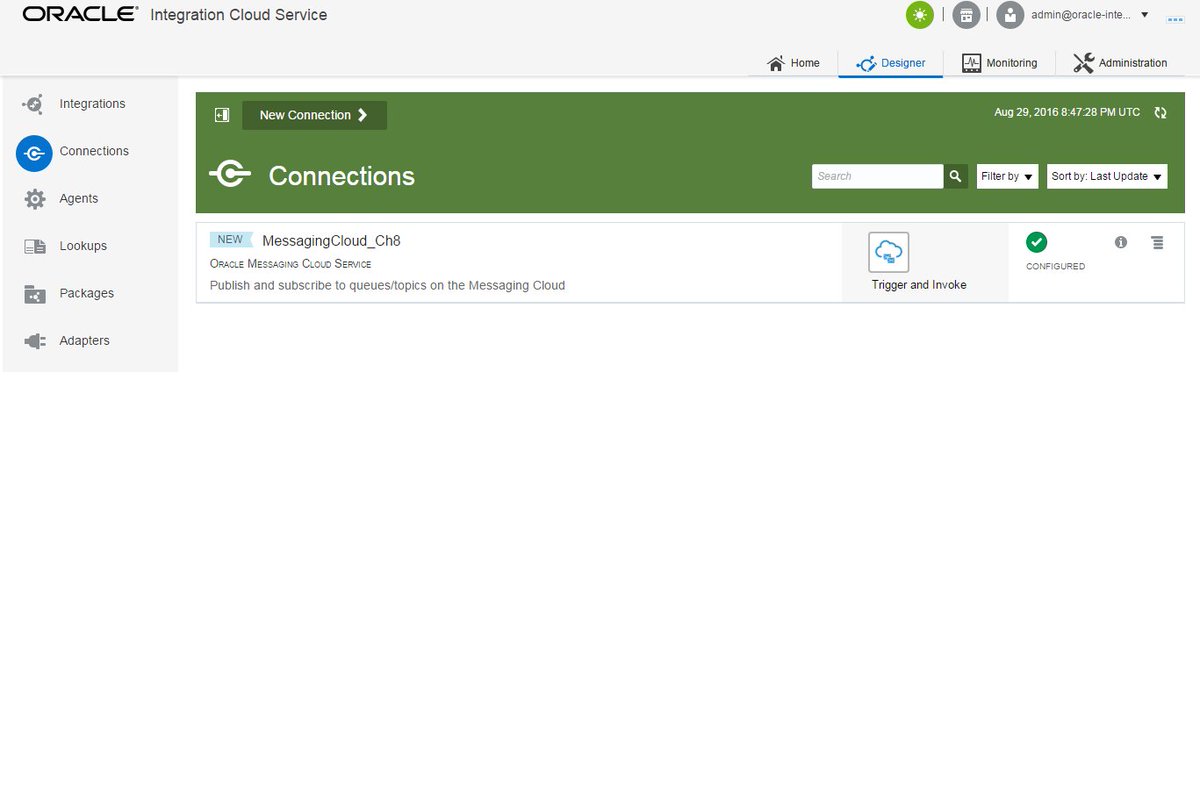View info for MessagingCloud_Ch8 connection
1200x795 pixels.
point(1121,242)
